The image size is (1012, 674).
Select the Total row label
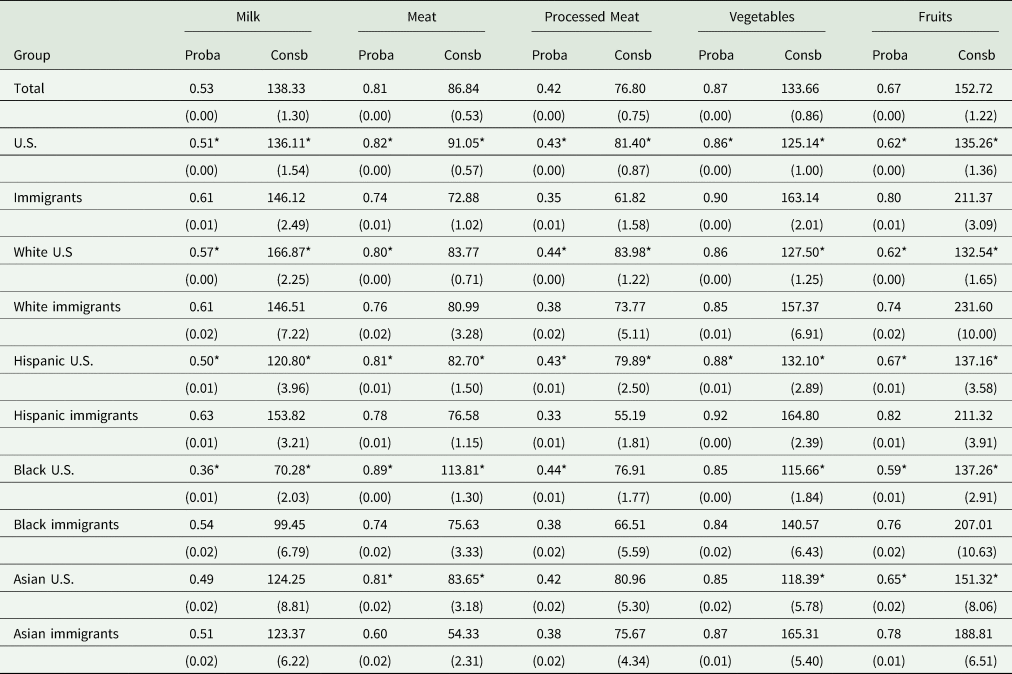[29, 88]
